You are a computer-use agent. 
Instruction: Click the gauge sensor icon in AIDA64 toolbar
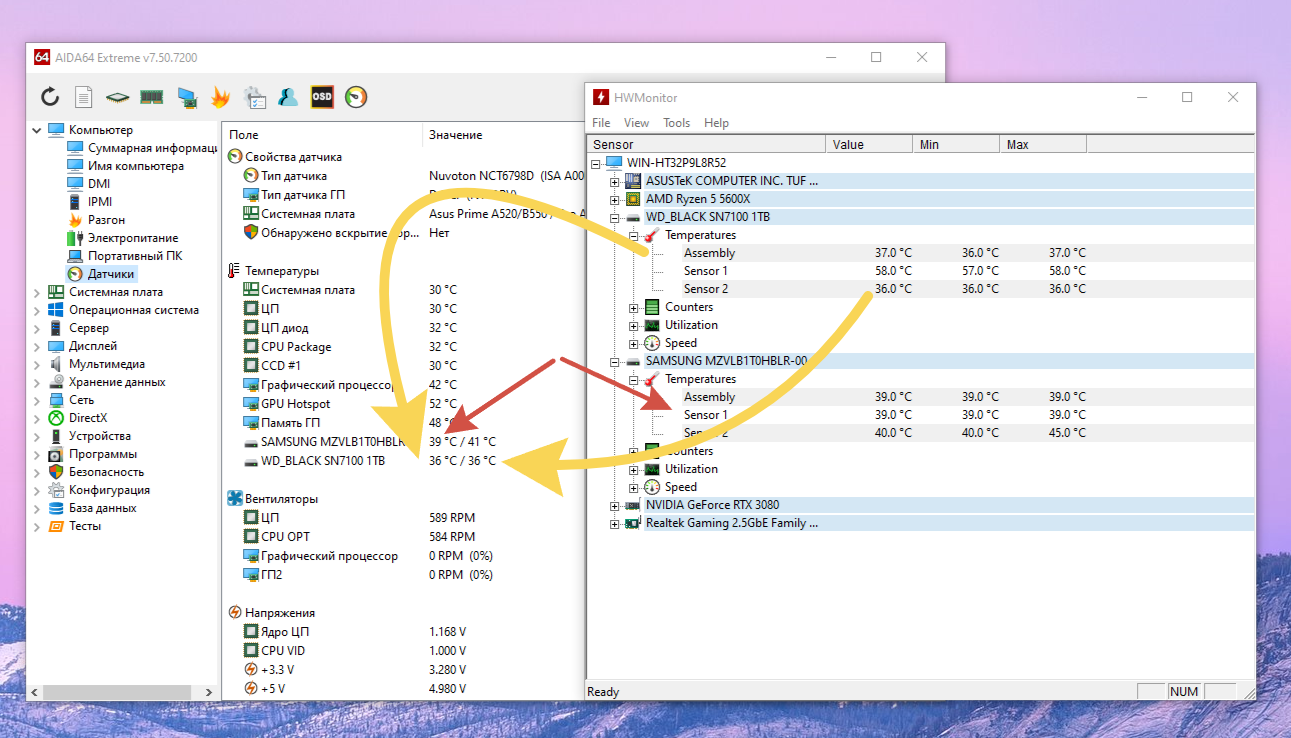pyautogui.click(x=356, y=97)
